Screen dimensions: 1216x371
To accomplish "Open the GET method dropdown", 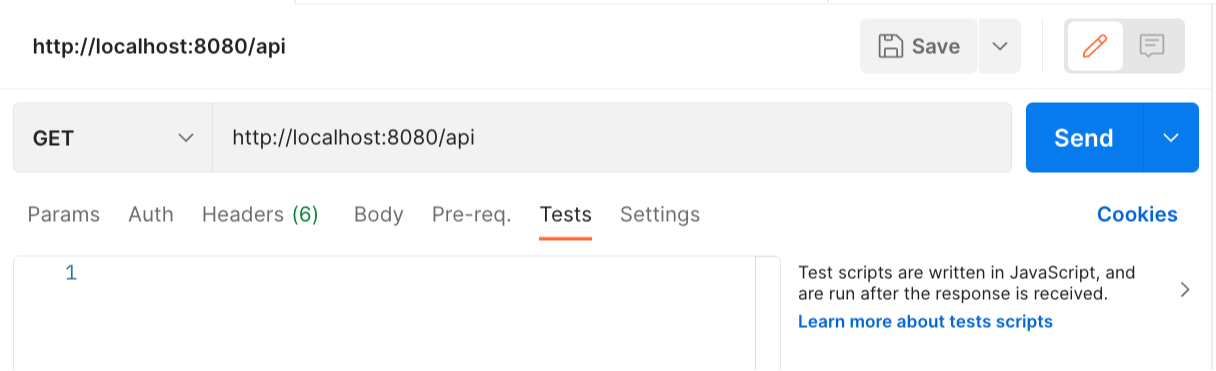I will click(x=112, y=138).
